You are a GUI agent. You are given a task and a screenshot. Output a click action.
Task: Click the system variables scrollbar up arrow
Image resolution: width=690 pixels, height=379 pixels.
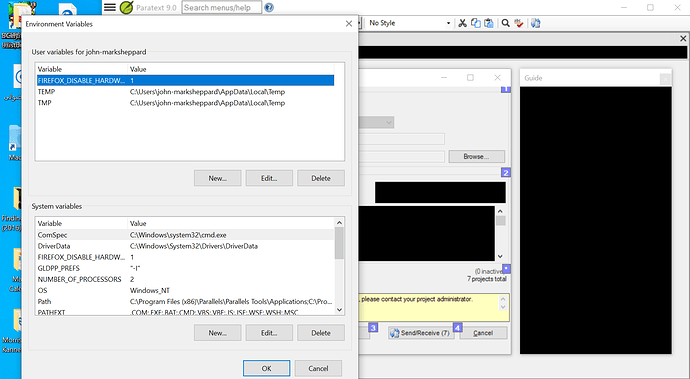point(339,222)
